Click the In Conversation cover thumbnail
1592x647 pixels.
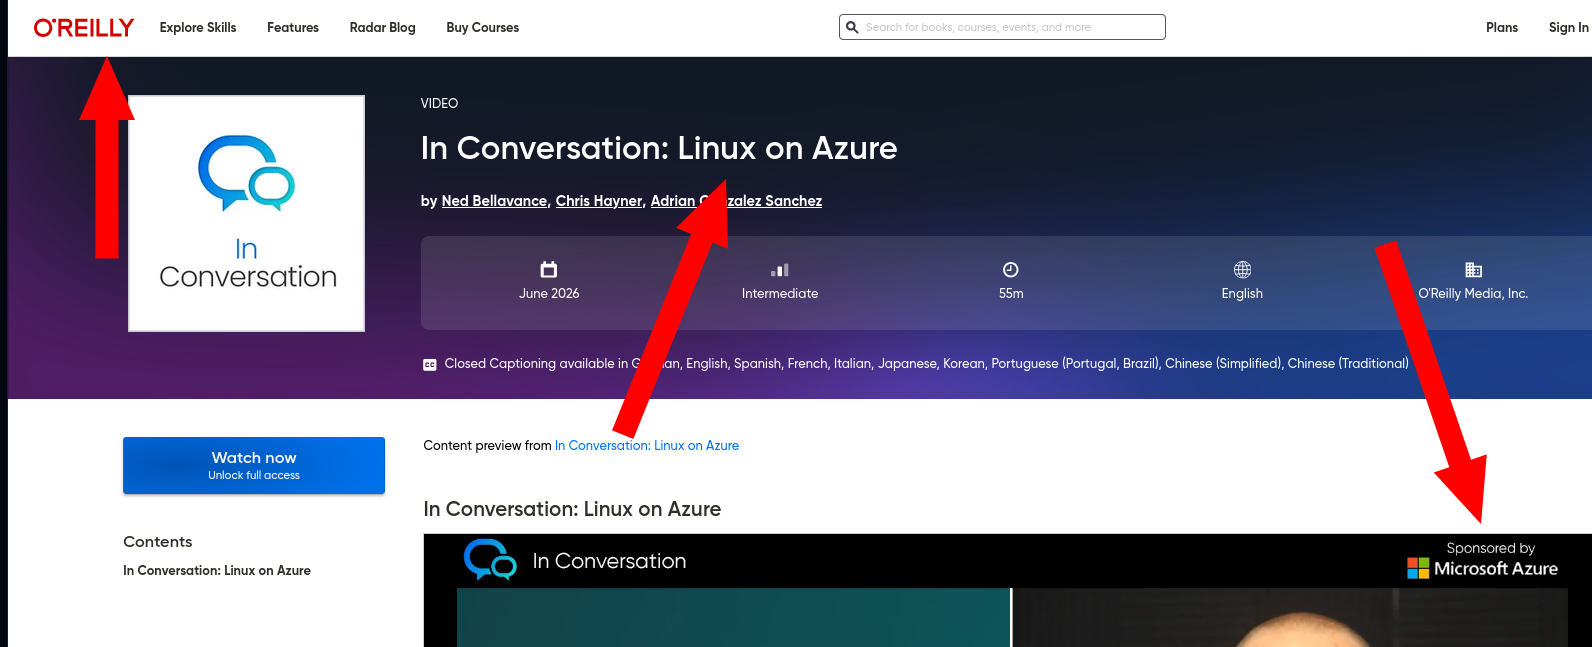(x=247, y=213)
